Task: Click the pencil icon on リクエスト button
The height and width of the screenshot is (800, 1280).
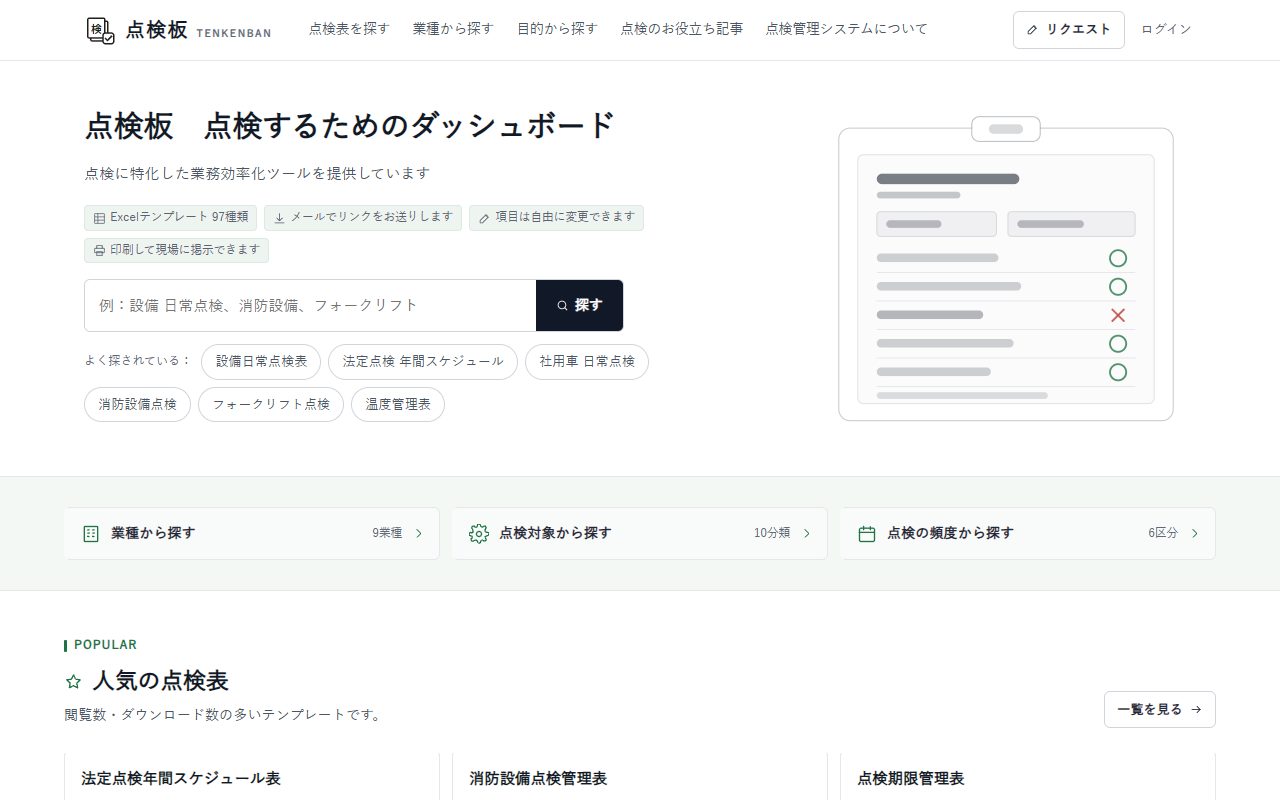Action: pyautogui.click(x=1033, y=30)
